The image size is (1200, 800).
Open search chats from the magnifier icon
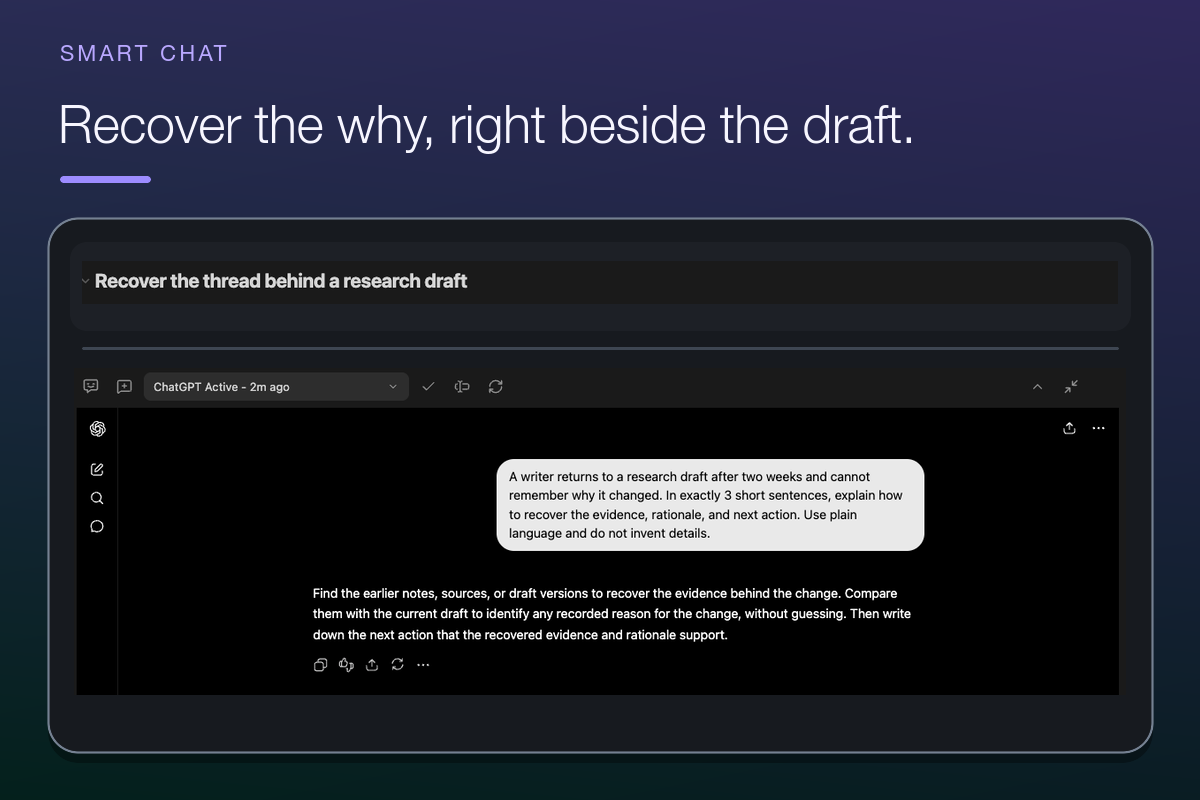click(x=97, y=498)
